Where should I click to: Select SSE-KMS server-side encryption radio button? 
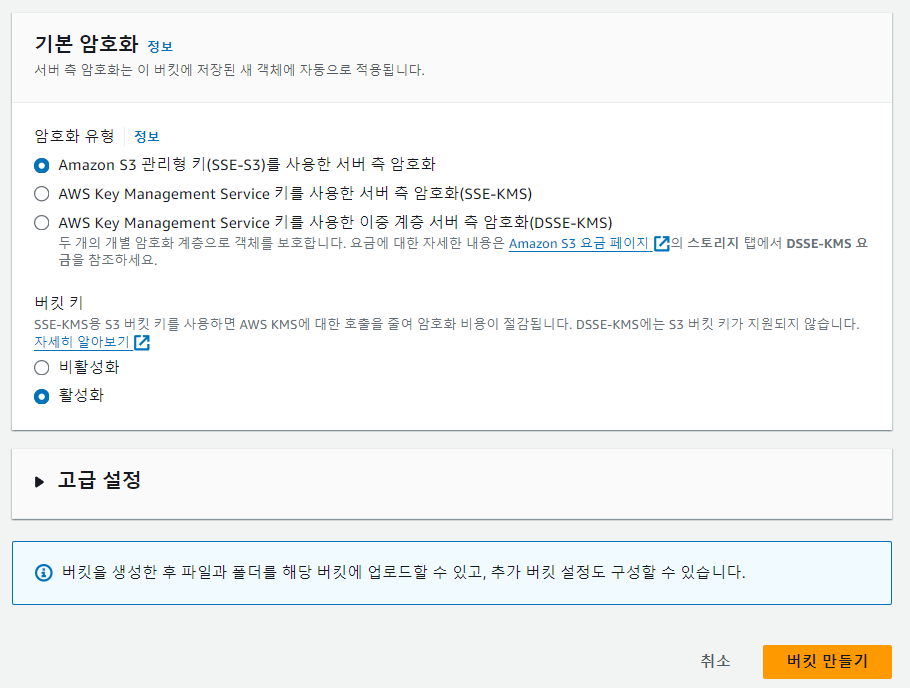(x=42, y=194)
